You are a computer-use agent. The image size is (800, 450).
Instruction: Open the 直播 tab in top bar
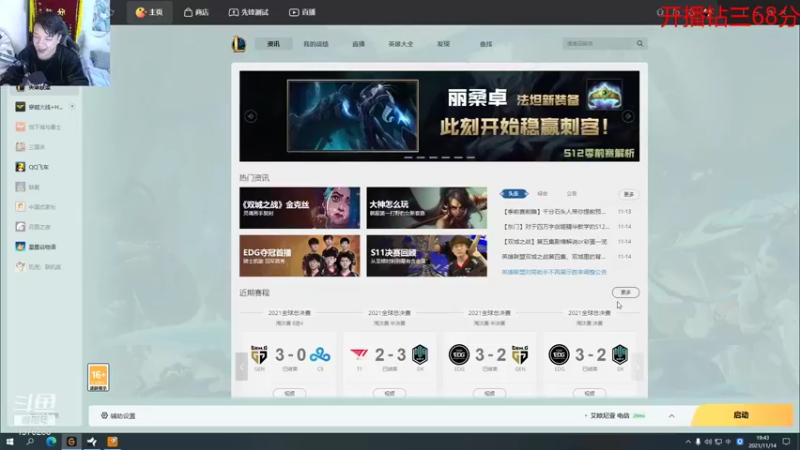point(303,12)
